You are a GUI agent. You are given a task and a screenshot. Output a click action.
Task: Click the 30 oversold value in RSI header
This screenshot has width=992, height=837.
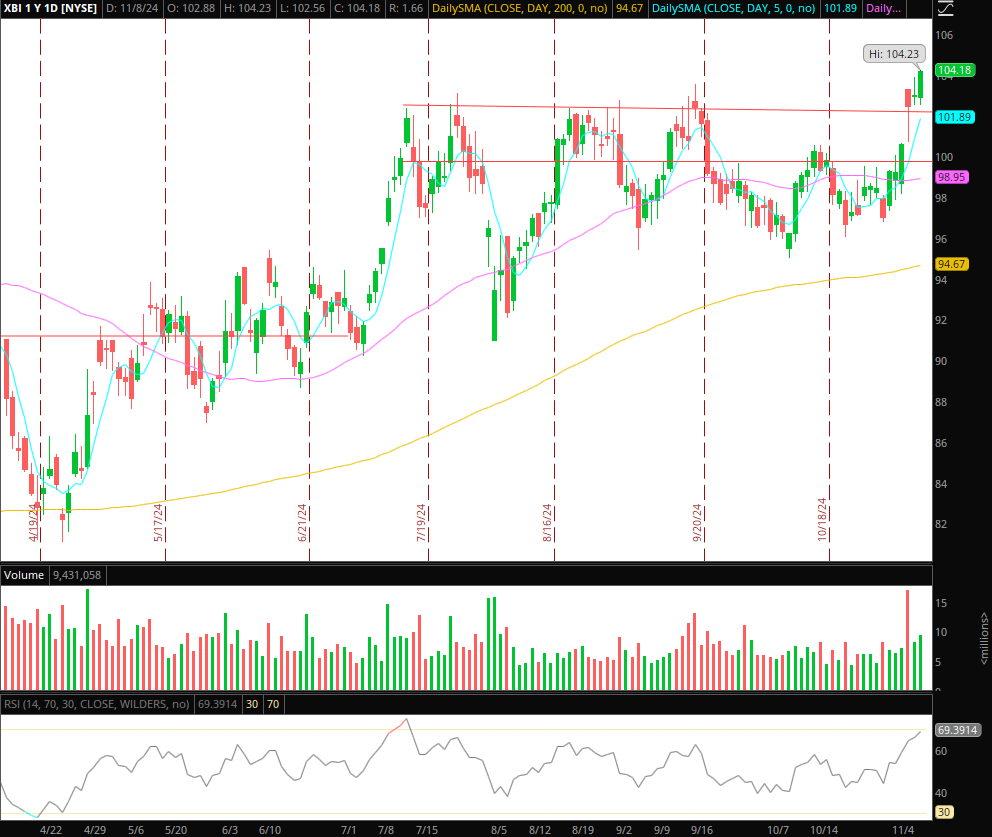(252, 704)
